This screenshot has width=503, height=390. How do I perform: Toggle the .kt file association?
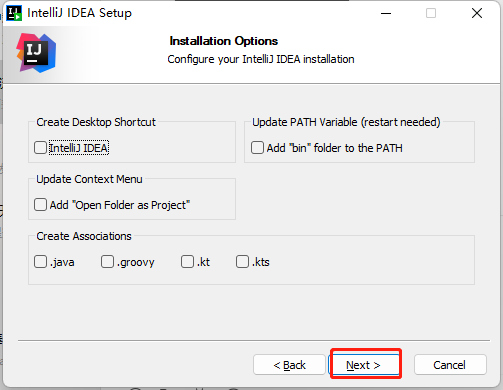(187, 262)
